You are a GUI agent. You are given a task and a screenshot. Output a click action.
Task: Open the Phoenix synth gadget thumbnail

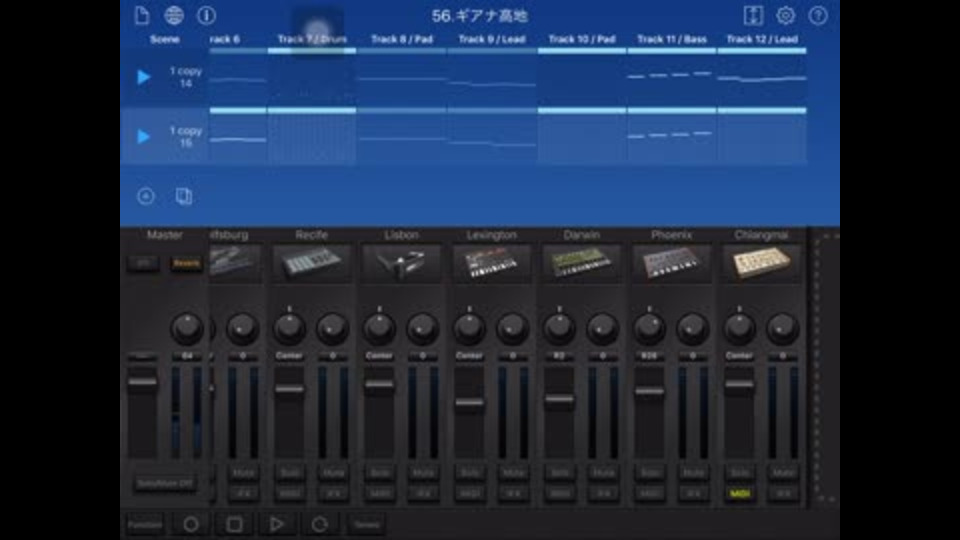(672, 263)
